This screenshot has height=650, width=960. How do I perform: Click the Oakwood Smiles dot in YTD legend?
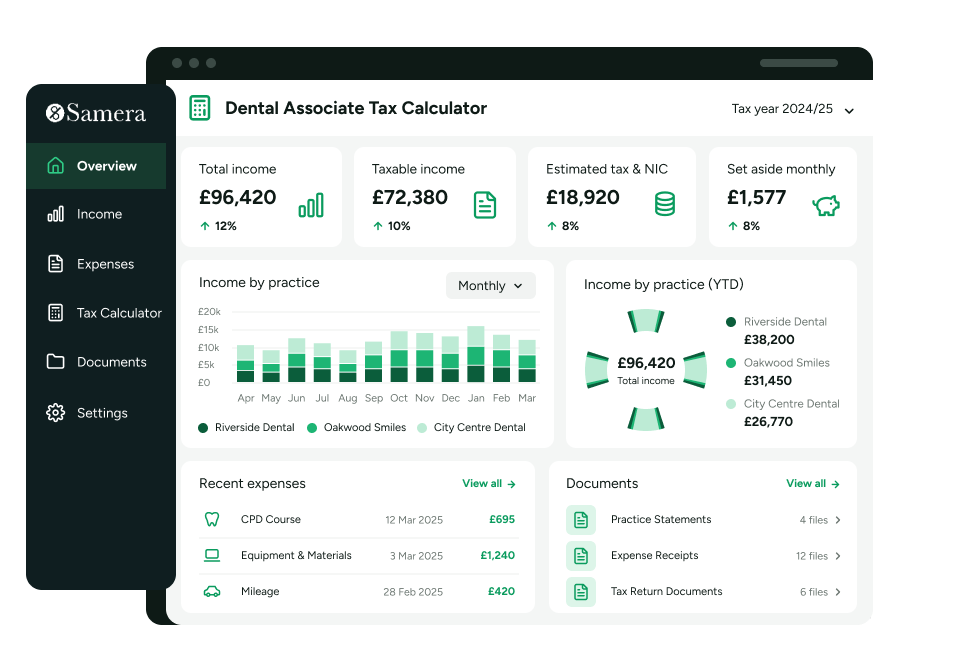click(x=730, y=363)
